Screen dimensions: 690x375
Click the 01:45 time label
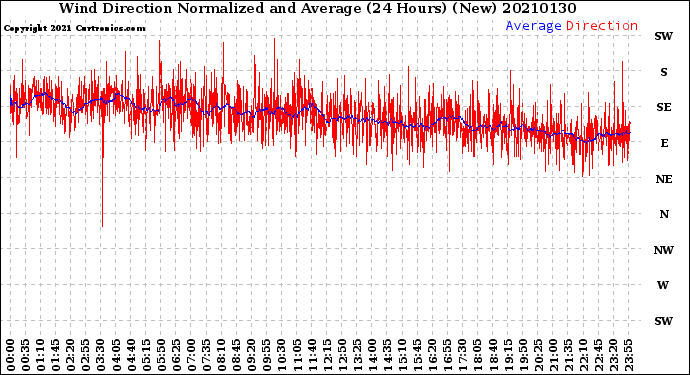pos(56,355)
